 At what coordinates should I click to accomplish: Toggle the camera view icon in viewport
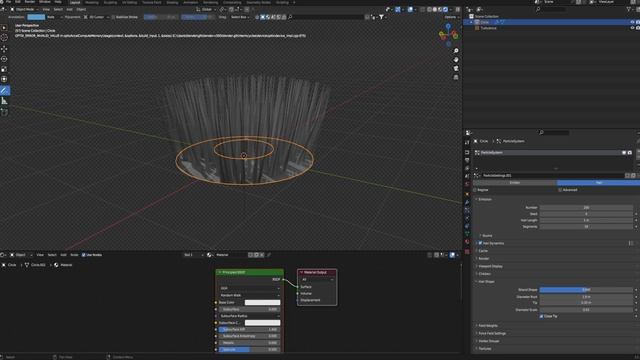pos(456,68)
